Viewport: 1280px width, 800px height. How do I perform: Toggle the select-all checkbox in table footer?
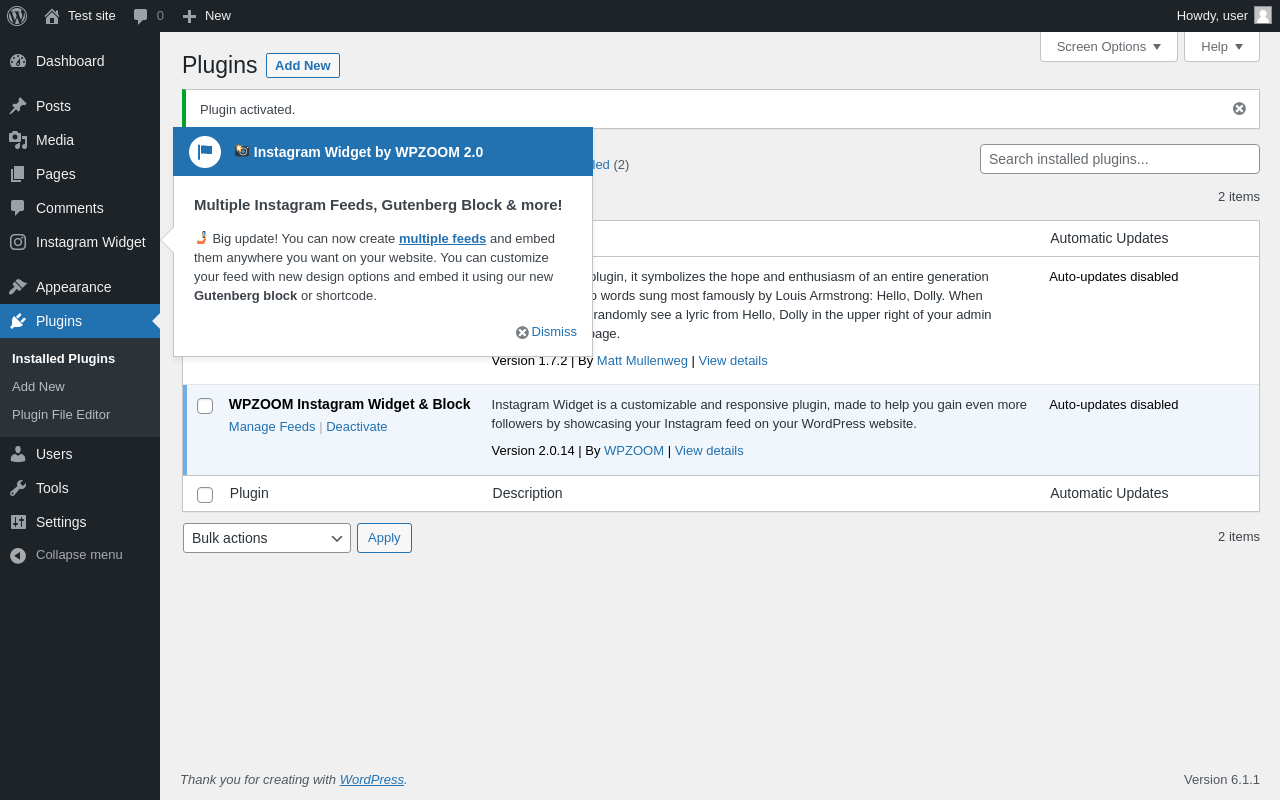[x=205, y=495]
